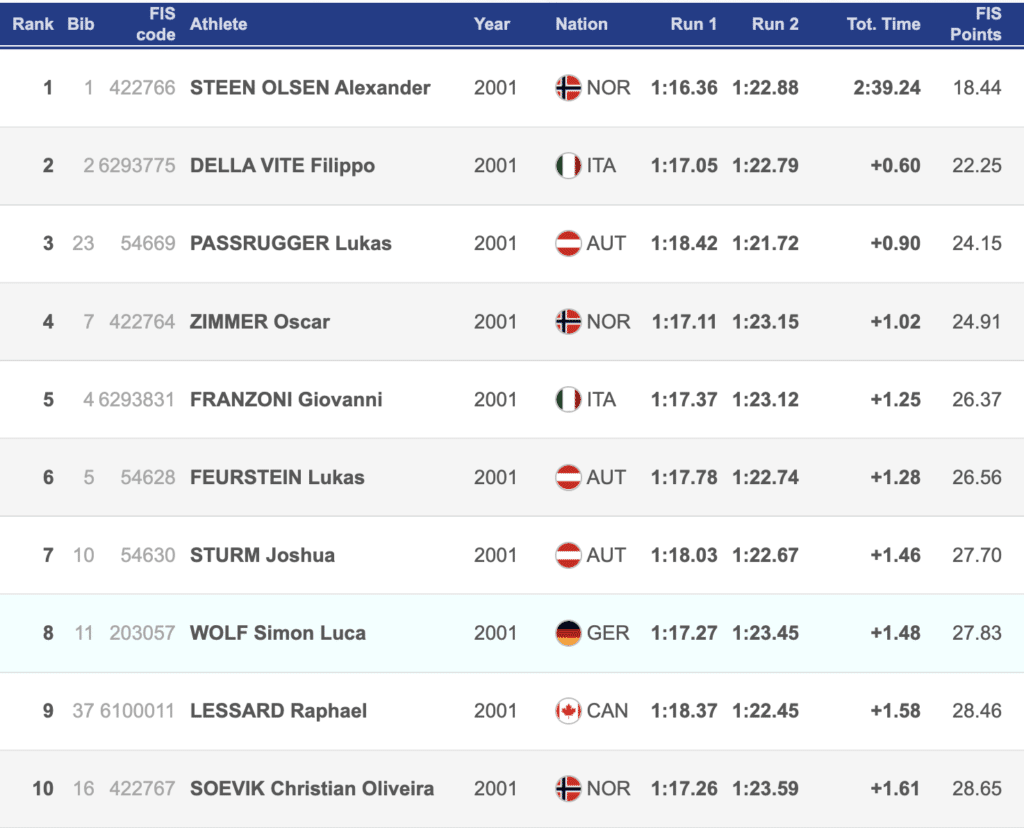This screenshot has width=1024, height=828.
Task: Click FIS code 422766 in first row
Action: (x=142, y=88)
